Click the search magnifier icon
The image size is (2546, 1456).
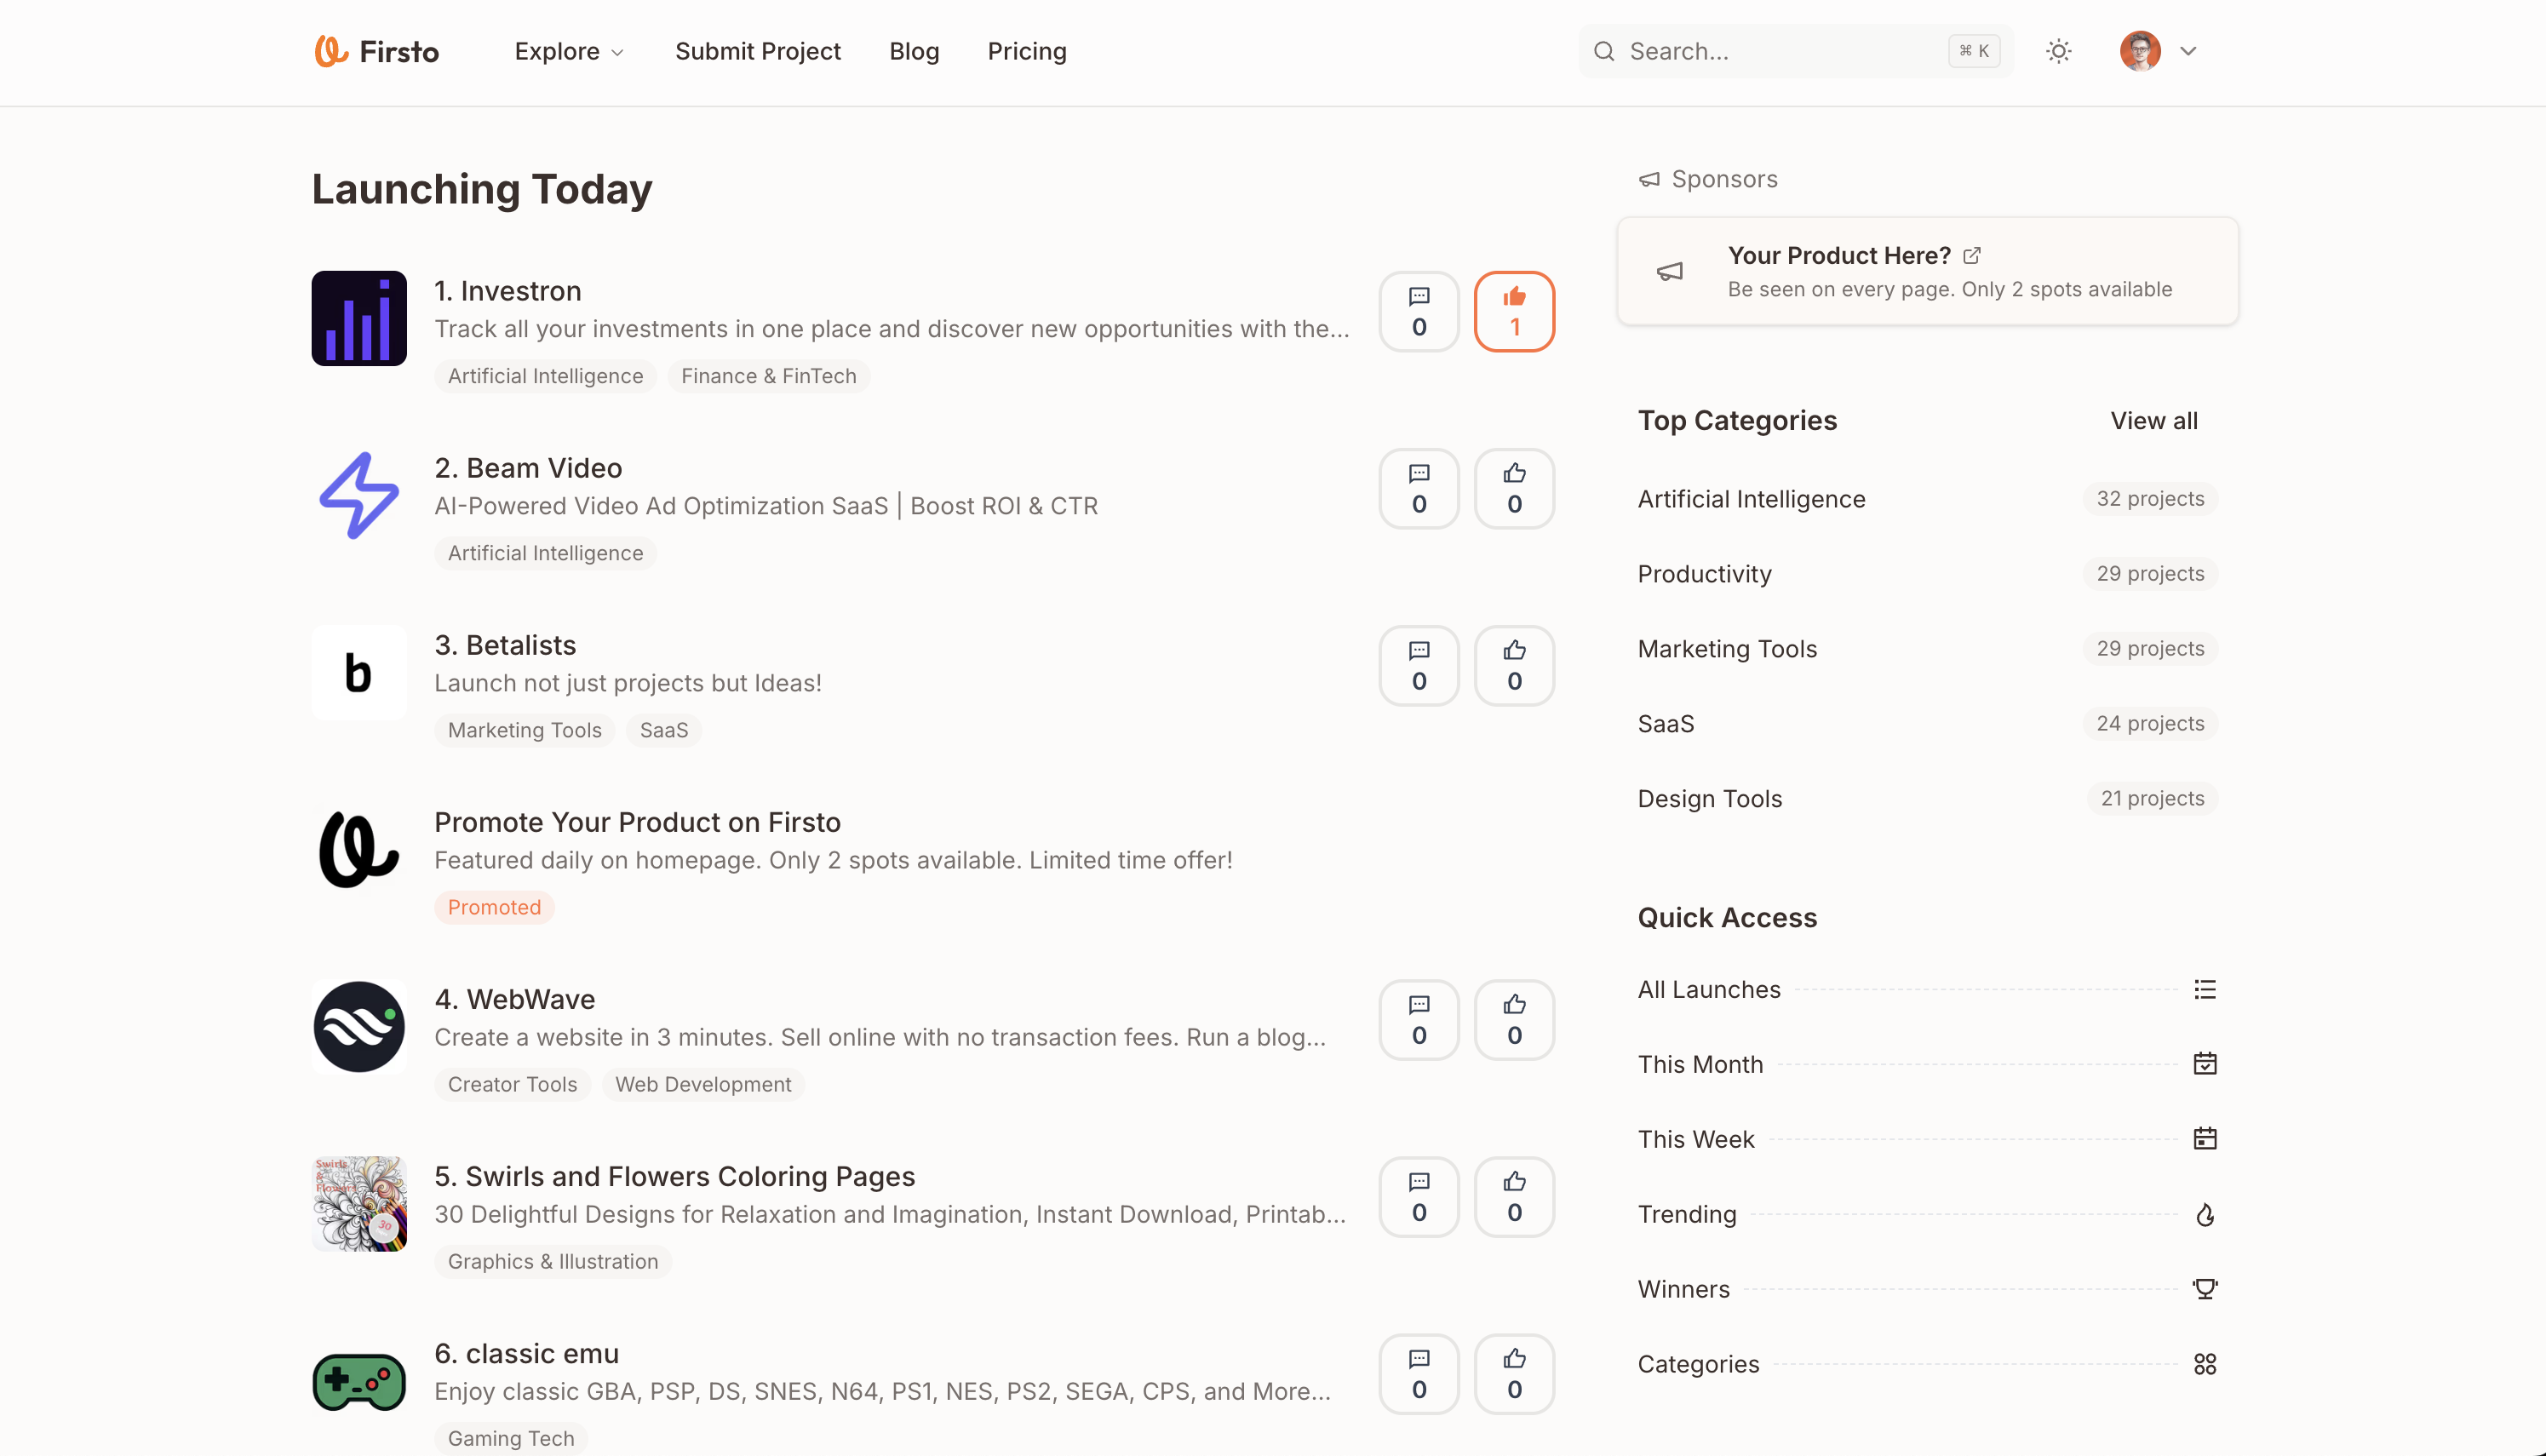1604,51
